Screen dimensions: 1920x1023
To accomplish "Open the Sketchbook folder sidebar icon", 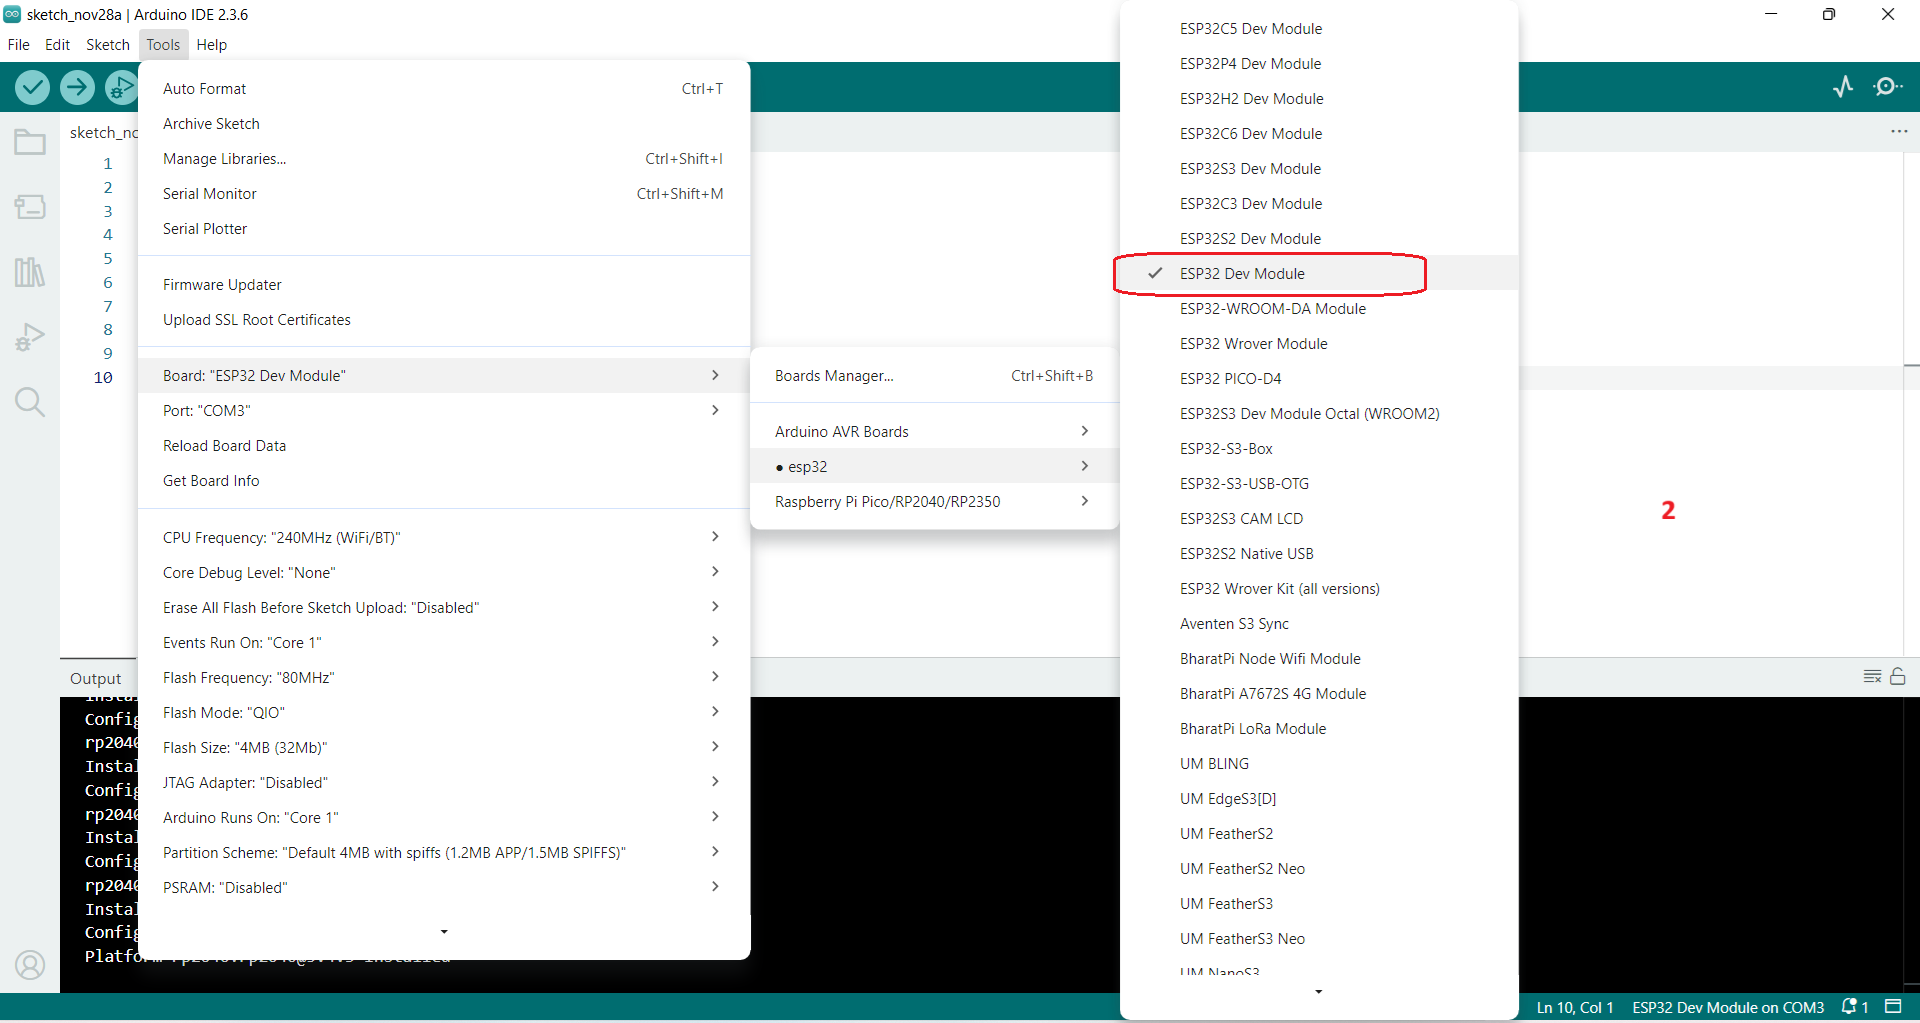I will coord(30,142).
